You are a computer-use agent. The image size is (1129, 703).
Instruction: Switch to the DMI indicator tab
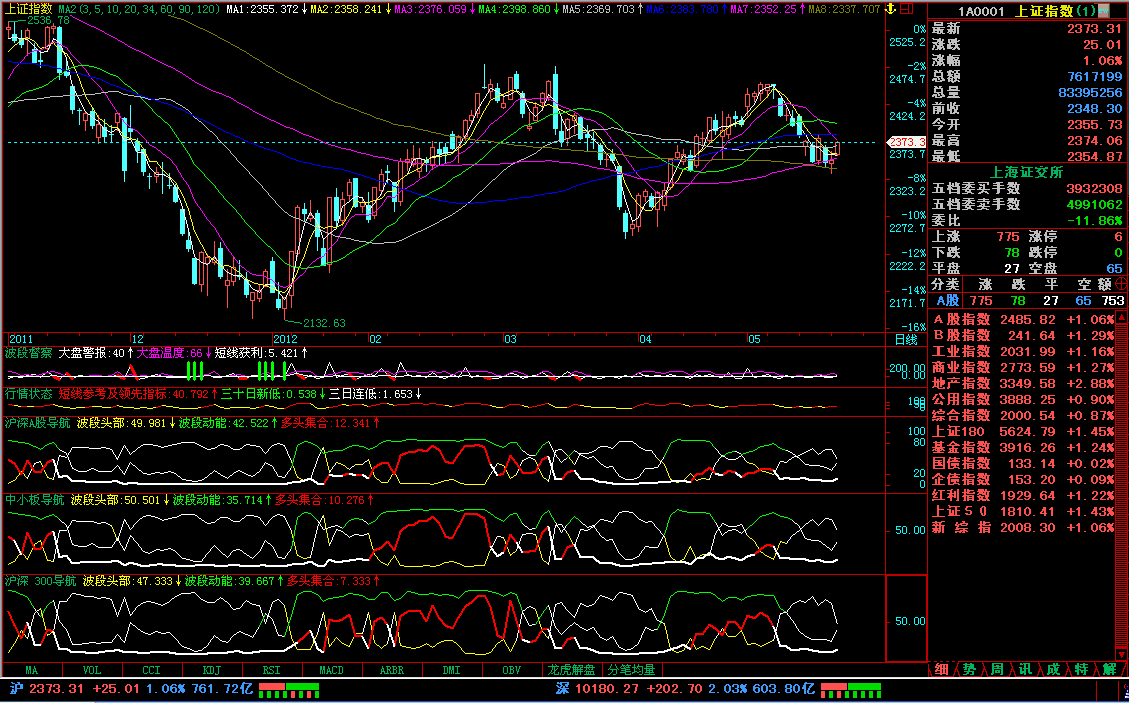click(x=451, y=670)
